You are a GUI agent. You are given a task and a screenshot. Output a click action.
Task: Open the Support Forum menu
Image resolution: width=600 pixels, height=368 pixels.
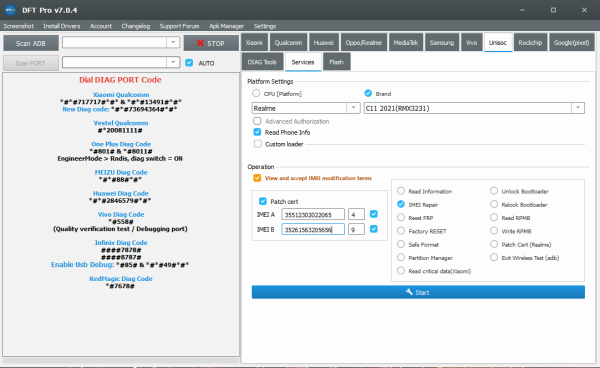click(179, 26)
